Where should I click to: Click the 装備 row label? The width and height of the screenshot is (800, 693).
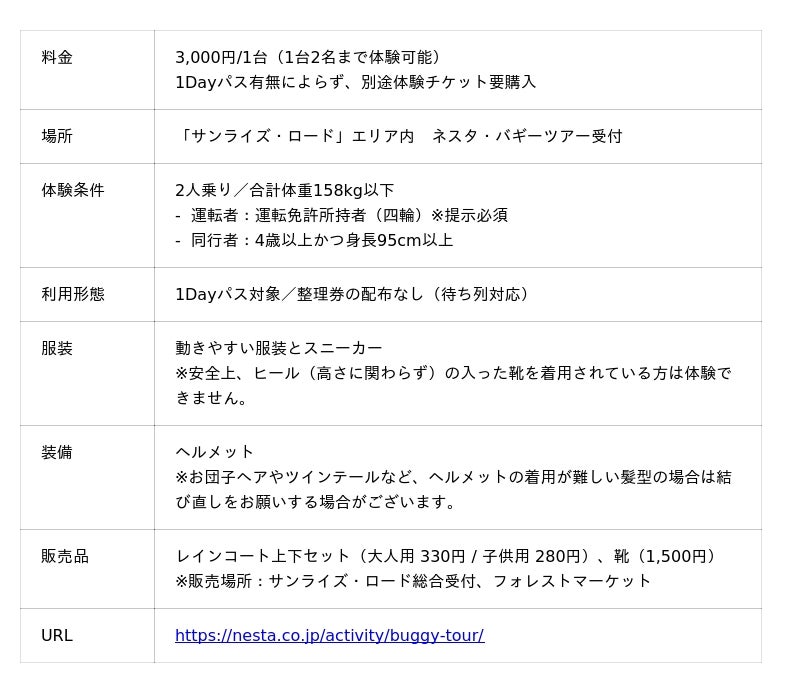coord(57,452)
